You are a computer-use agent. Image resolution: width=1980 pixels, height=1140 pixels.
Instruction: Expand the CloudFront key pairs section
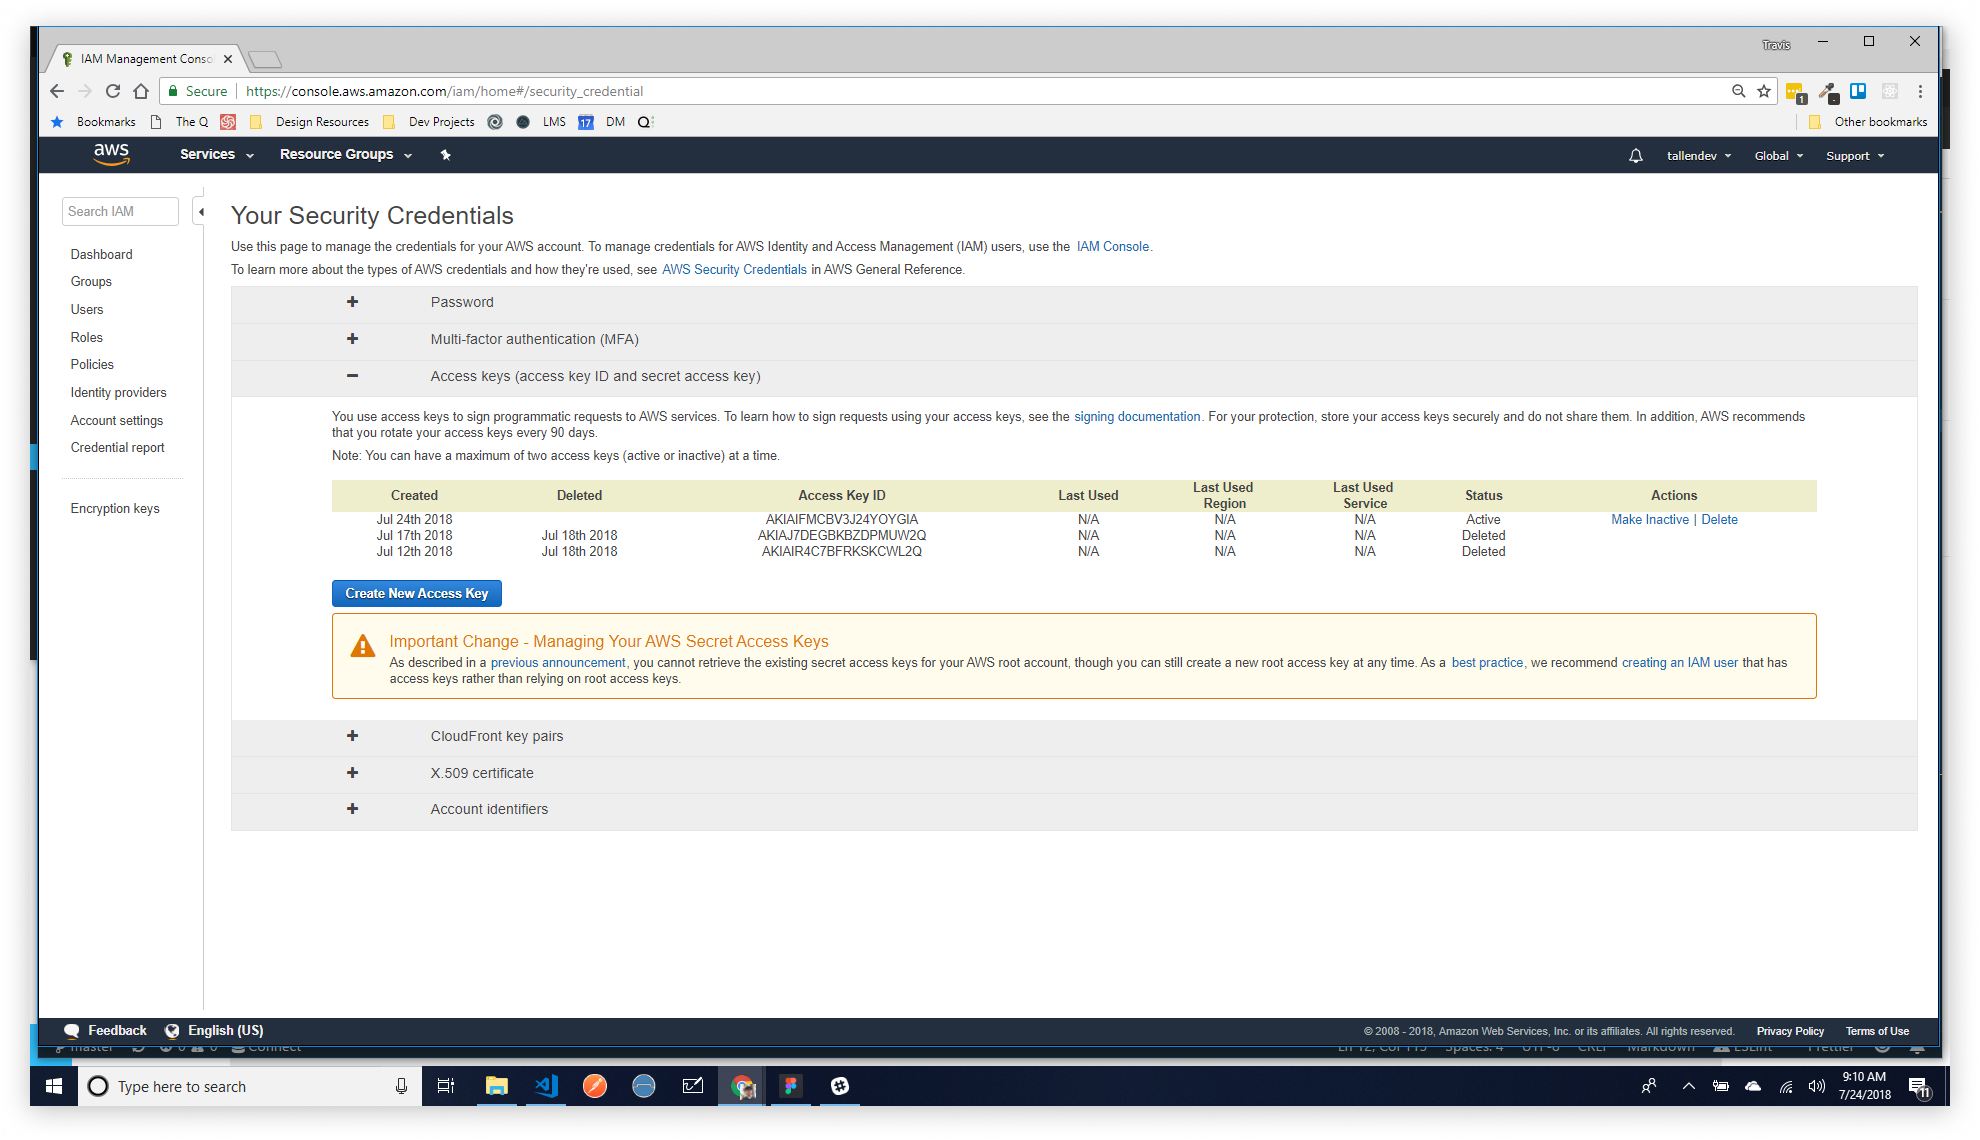pos(352,736)
